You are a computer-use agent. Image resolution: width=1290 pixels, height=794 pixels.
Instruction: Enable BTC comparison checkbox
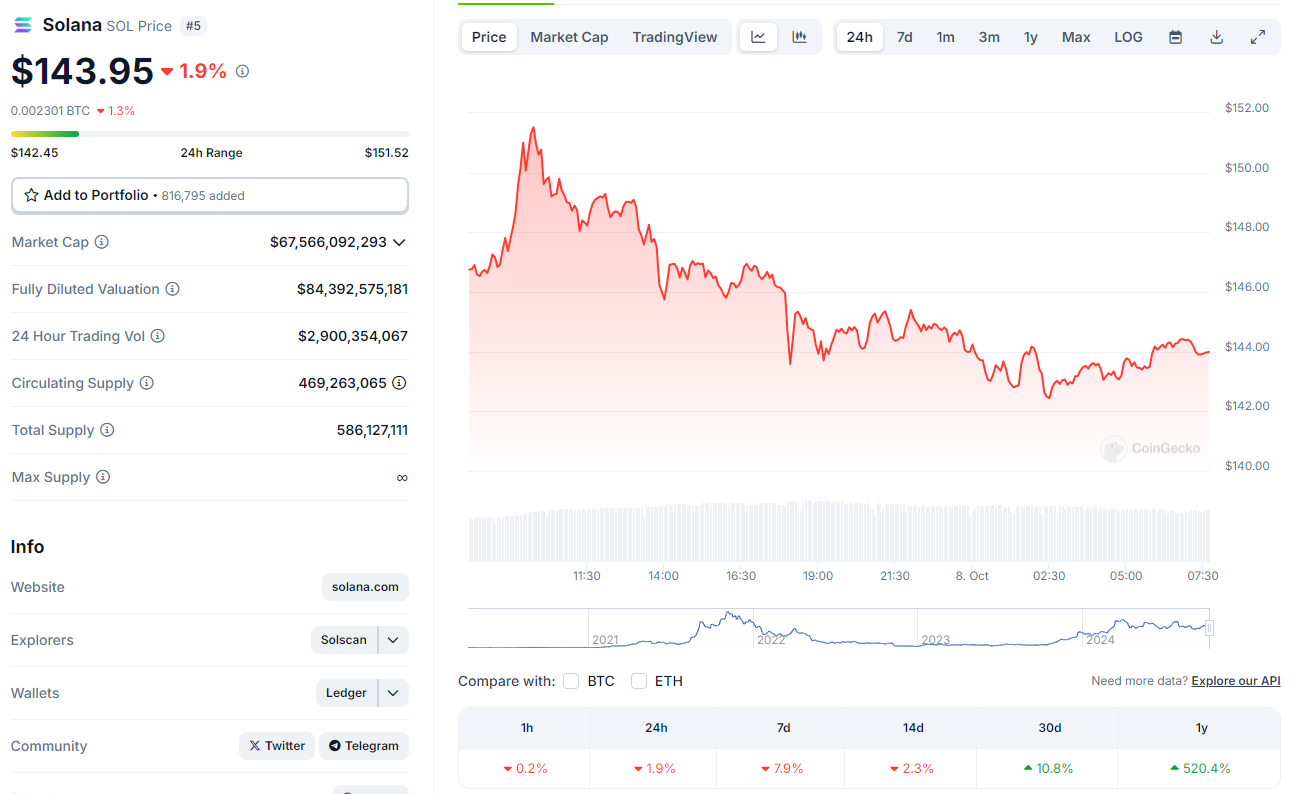click(x=571, y=681)
